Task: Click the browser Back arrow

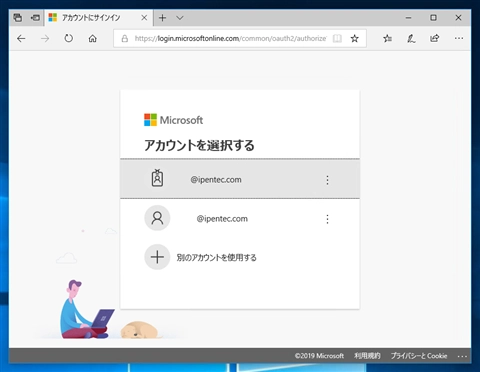Action: pyautogui.click(x=21, y=39)
